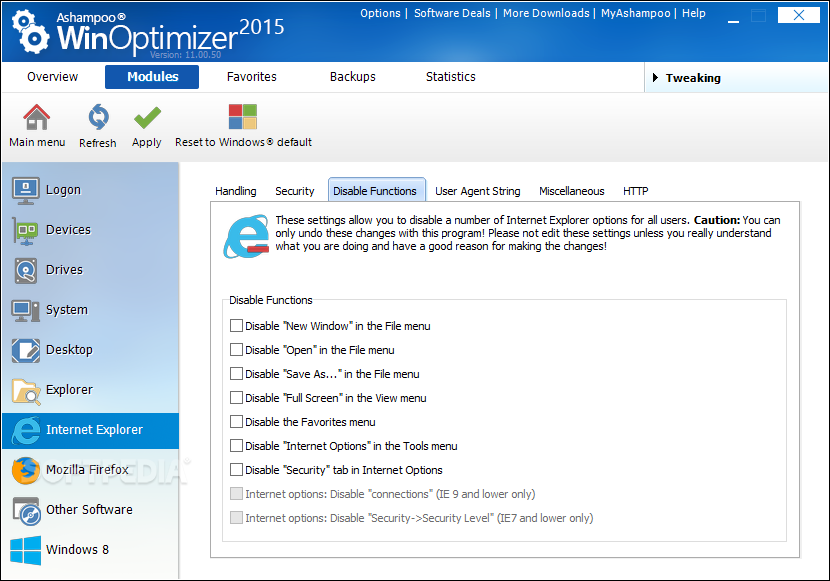Check Disable "New Window" in File menu
The height and width of the screenshot is (581, 830).
pos(237,325)
